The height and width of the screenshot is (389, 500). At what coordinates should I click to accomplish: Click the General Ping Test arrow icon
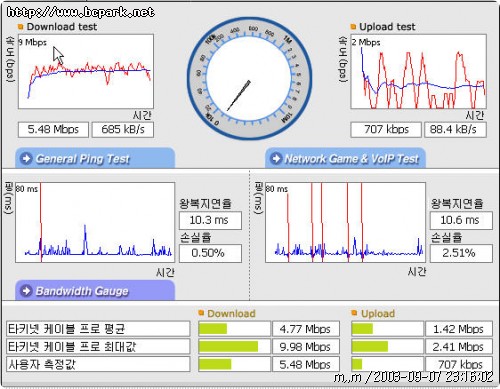[x=26, y=158]
